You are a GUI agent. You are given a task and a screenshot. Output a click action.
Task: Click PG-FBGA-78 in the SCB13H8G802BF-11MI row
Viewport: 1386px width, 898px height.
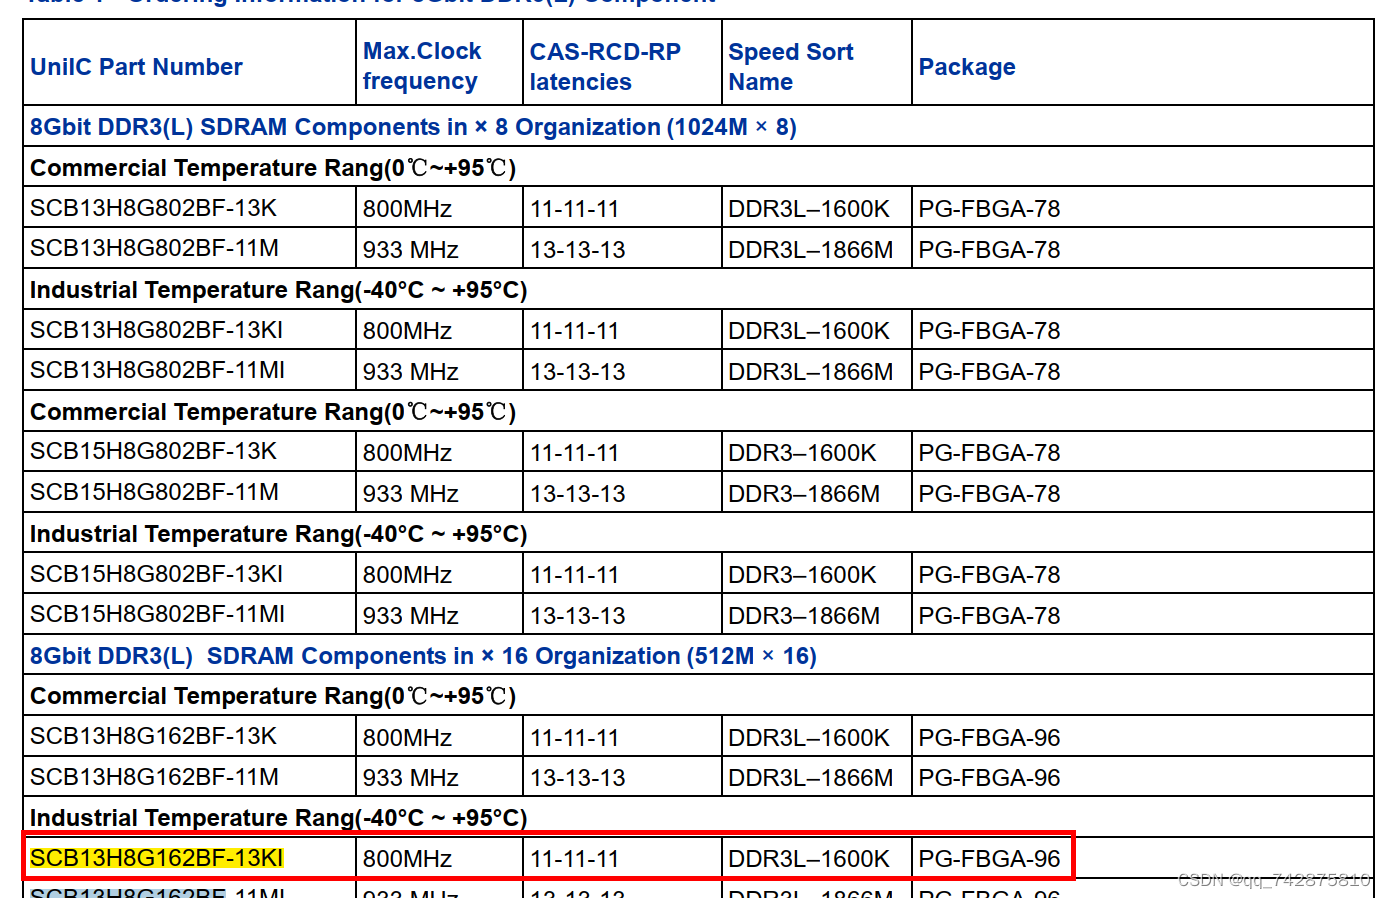[x=989, y=372]
